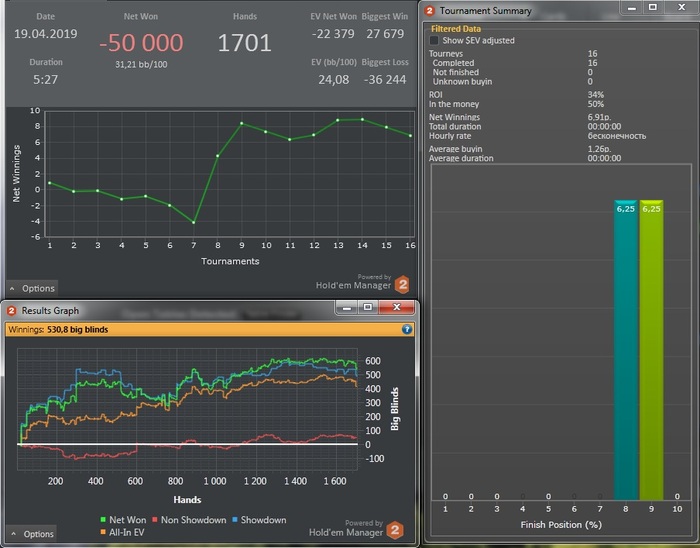The width and height of the screenshot is (700, 548).
Task: Click the Hold'em Manager 2 logo under tournaments graph
Action: click(x=402, y=284)
